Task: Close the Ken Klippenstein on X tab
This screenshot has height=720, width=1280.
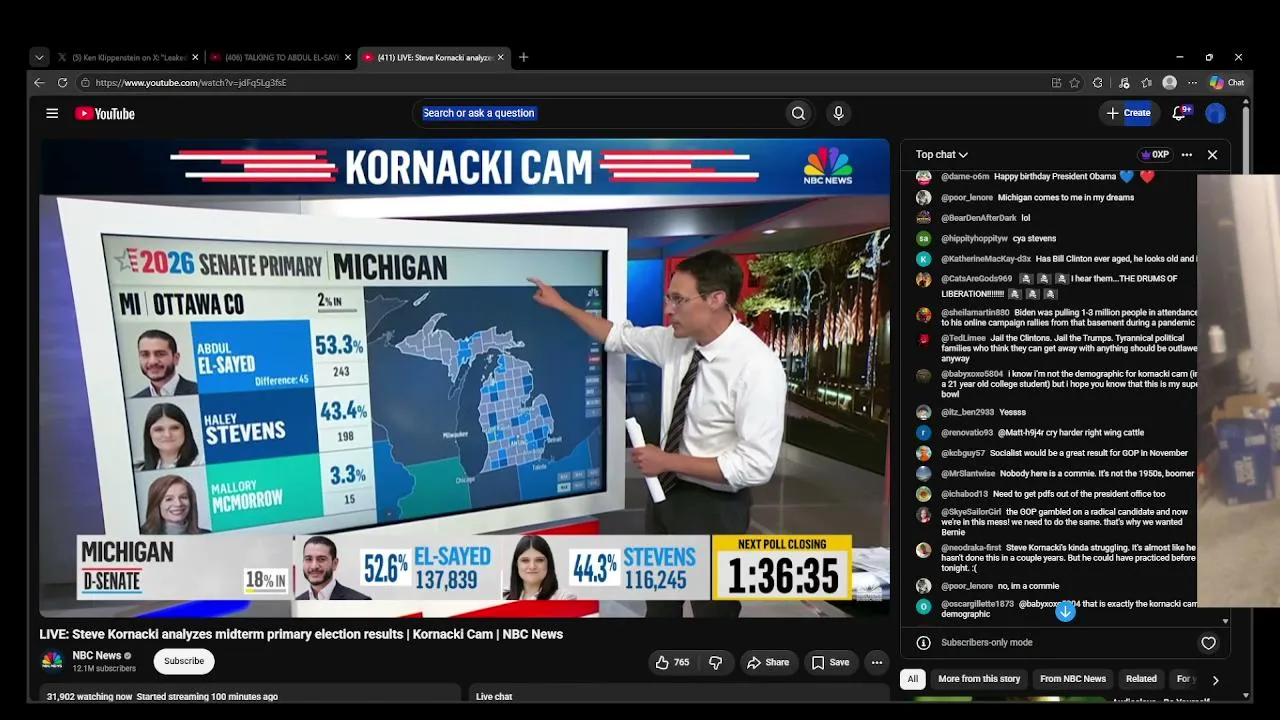Action: [195, 57]
